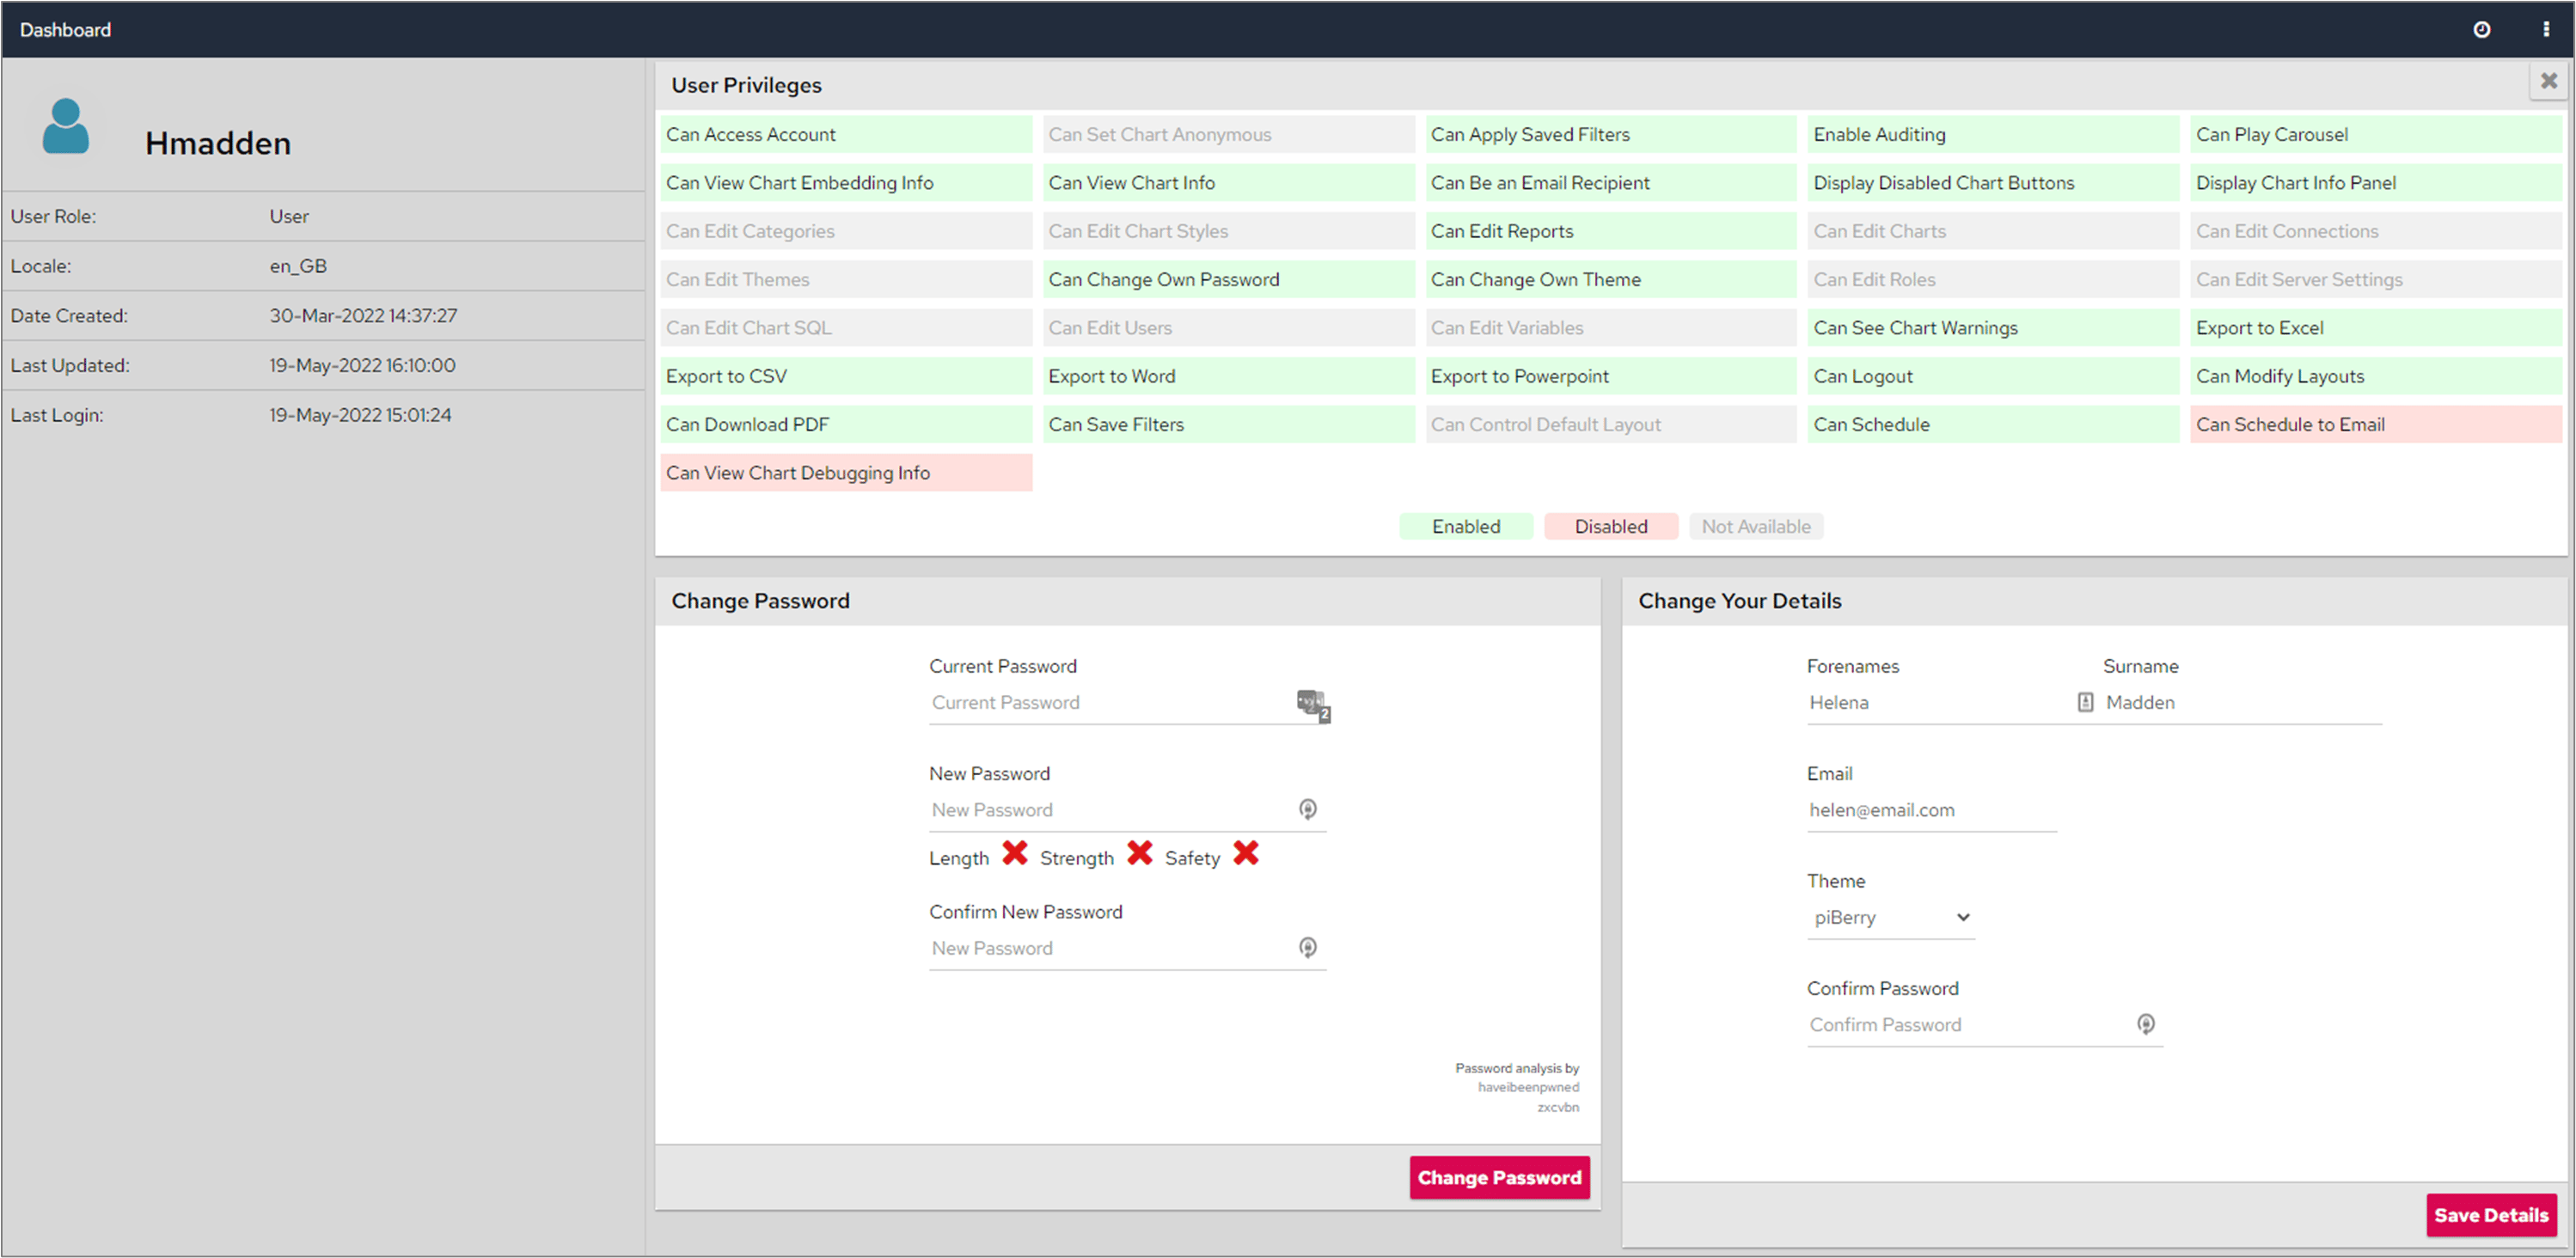Close the User Privileges panel
The height and width of the screenshot is (1258, 2576).
click(x=2548, y=81)
